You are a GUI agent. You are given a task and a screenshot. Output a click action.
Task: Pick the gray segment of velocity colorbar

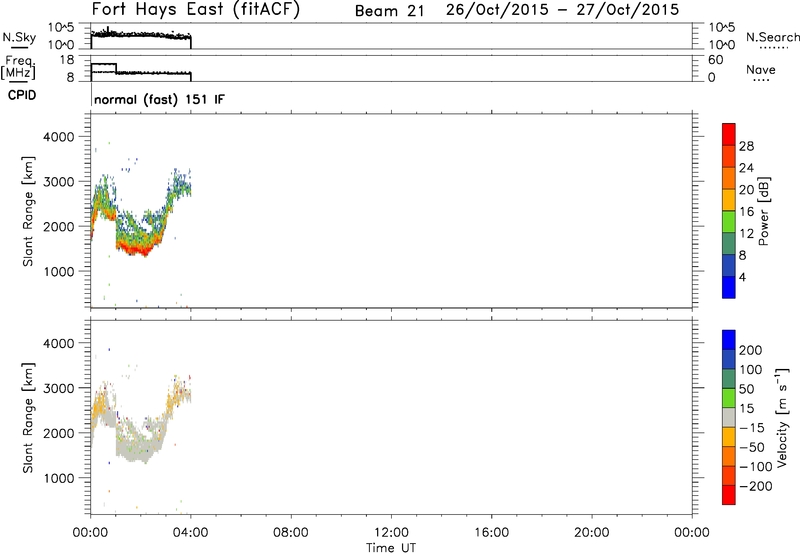pos(729,418)
